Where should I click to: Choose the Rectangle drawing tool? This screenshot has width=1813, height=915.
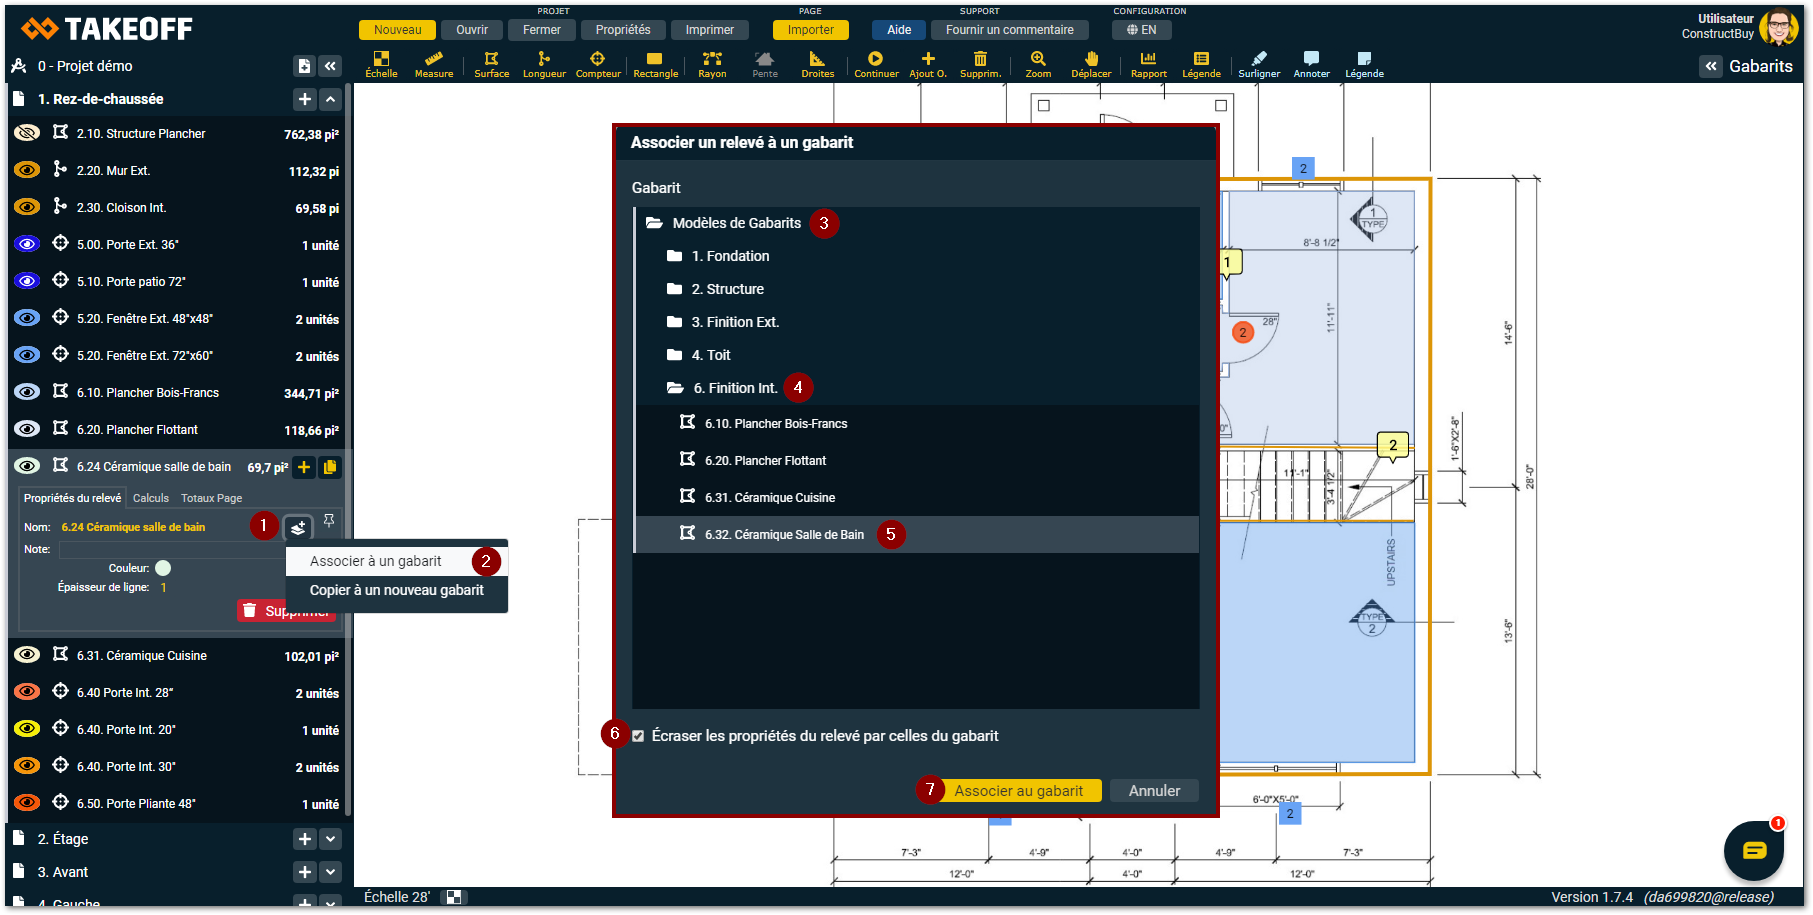[x=655, y=64]
